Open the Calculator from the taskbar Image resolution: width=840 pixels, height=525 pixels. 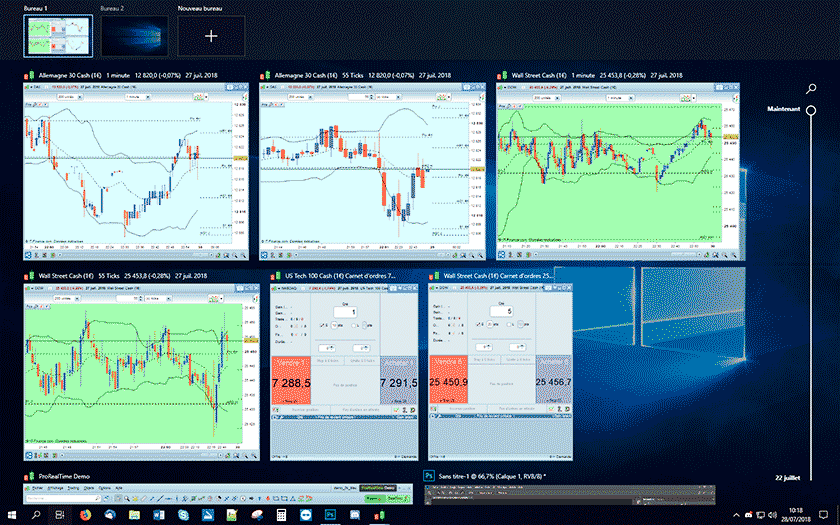281,515
